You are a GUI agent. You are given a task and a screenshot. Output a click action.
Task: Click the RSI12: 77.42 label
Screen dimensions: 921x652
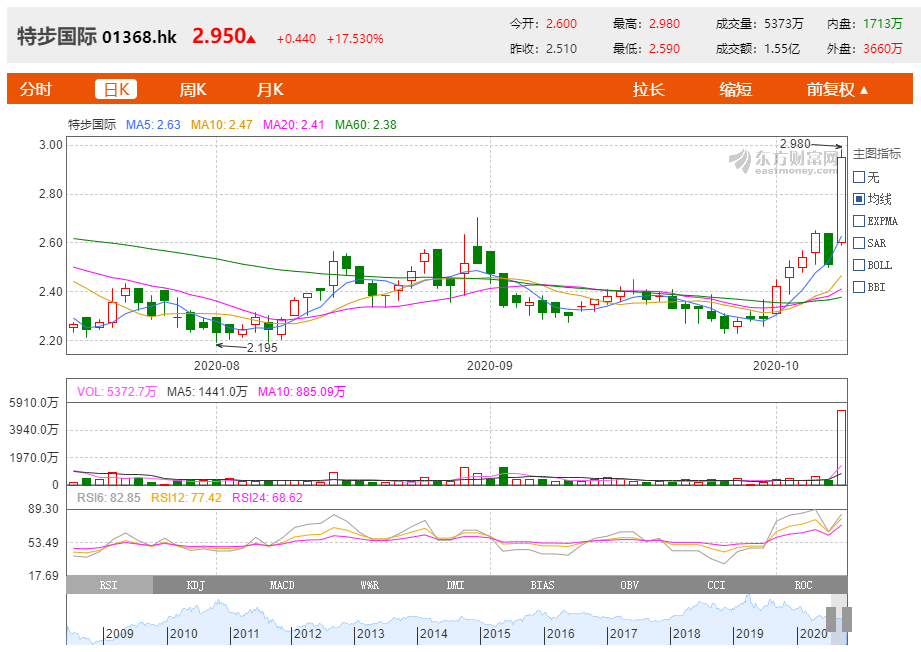point(186,498)
